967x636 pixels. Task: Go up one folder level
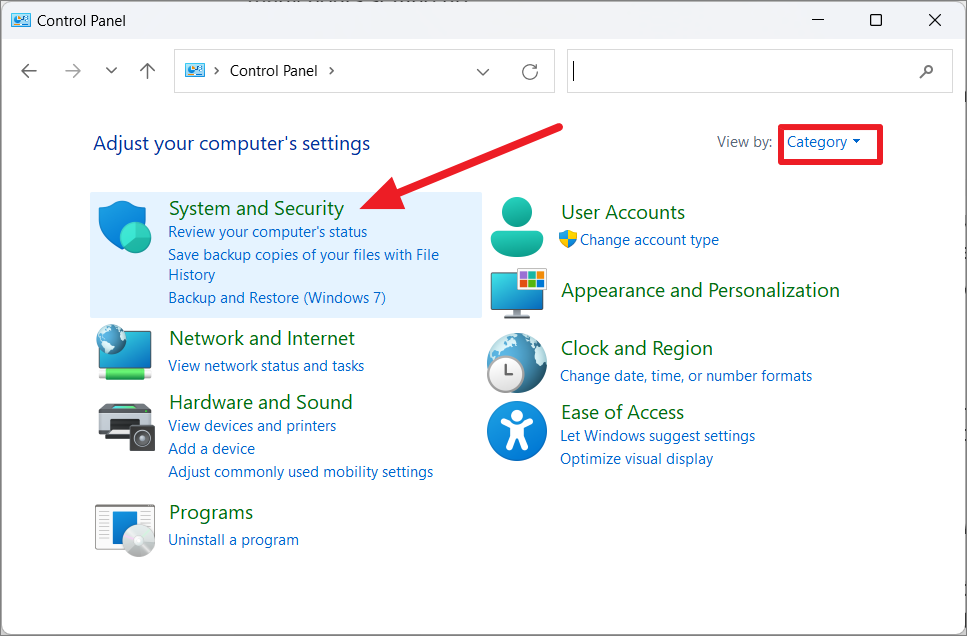point(148,71)
